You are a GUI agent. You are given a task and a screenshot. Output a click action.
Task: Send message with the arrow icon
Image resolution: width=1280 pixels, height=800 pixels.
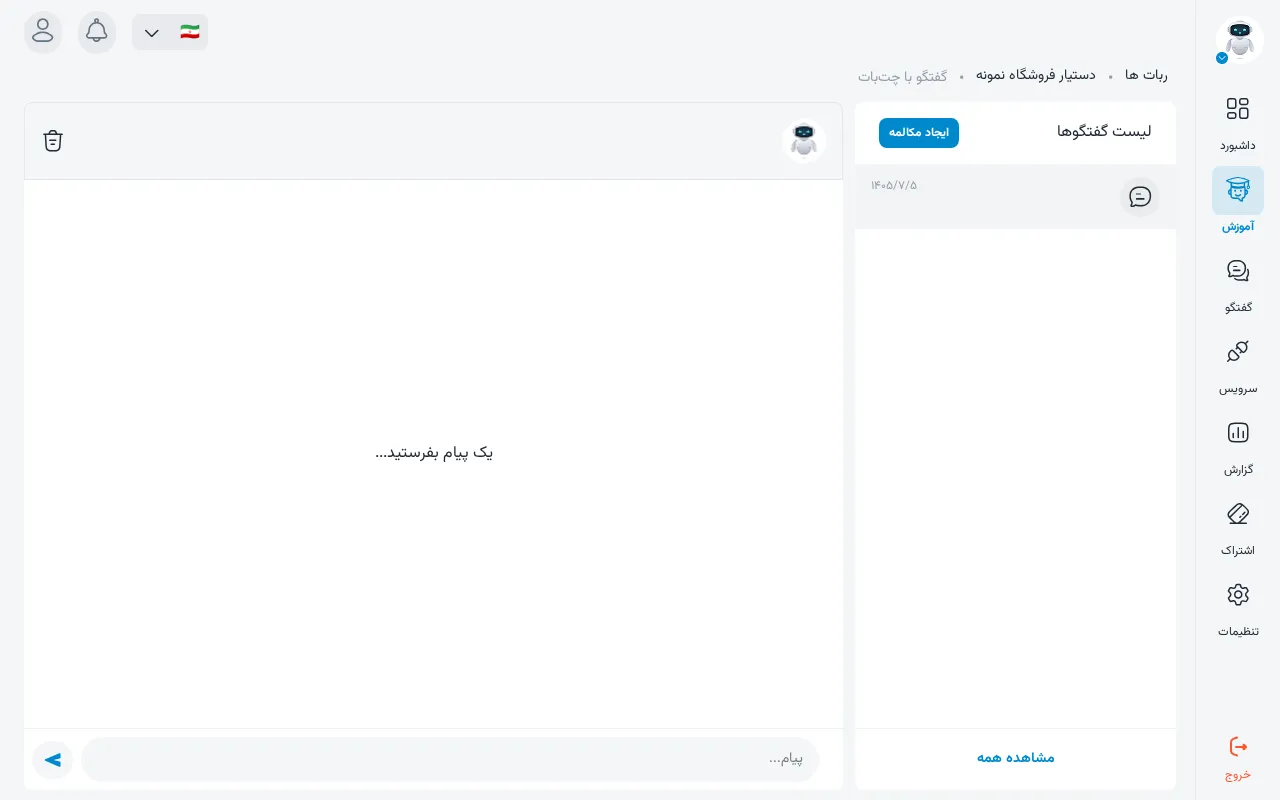click(x=53, y=760)
